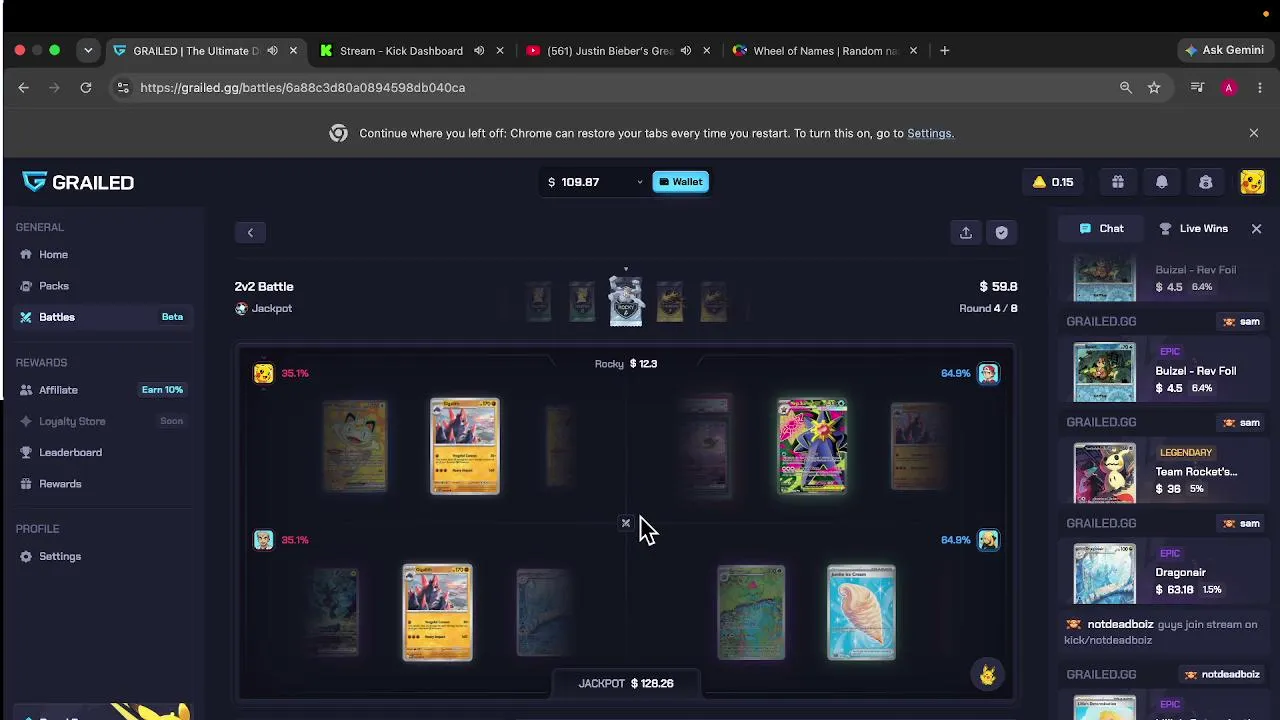This screenshot has width=1280, height=720.
Task: Click the "JACKPOT $ 128.26" label
Action: point(626,684)
